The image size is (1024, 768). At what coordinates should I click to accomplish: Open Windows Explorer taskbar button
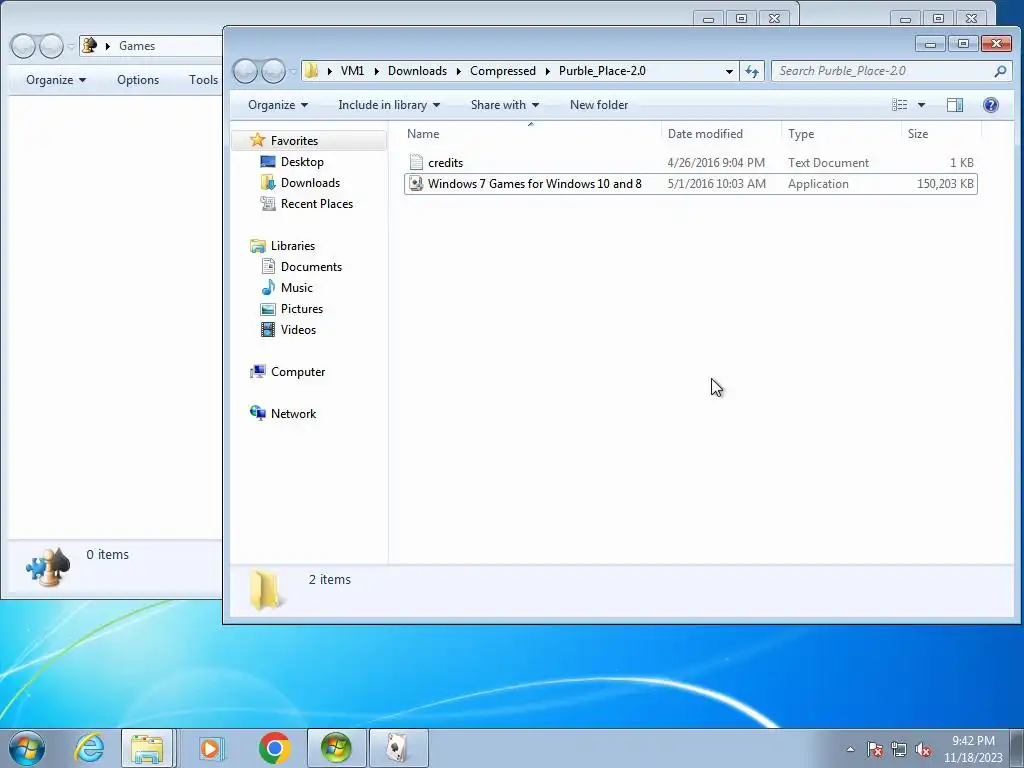pyautogui.click(x=147, y=748)
